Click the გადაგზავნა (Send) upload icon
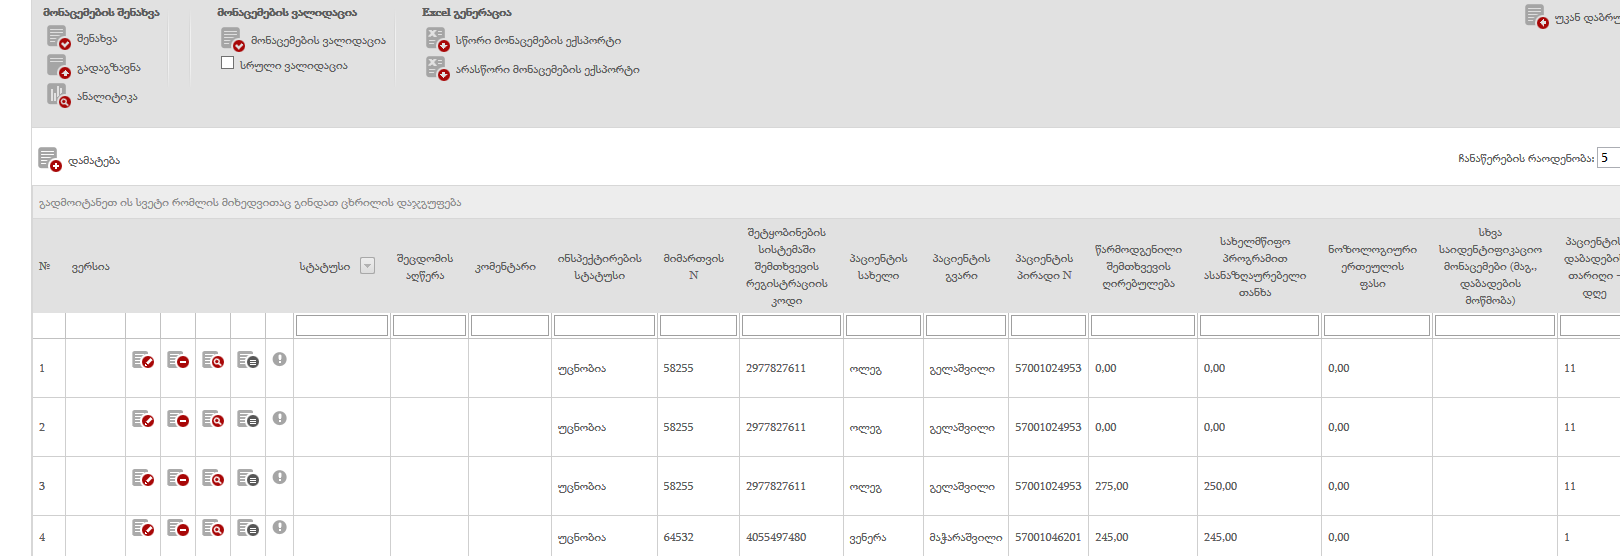Image resolution: width=1620 pixels, height=556 pixels. point(58,67)
